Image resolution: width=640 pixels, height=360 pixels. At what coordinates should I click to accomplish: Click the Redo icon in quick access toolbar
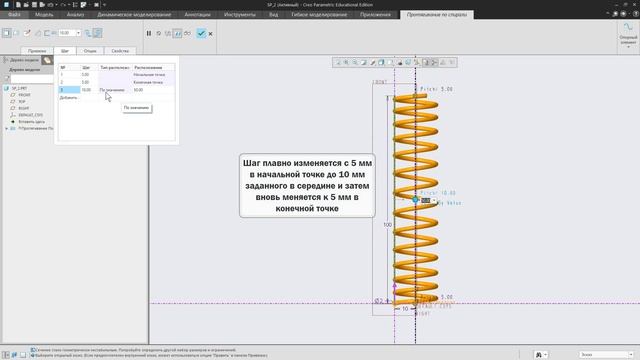62,5
